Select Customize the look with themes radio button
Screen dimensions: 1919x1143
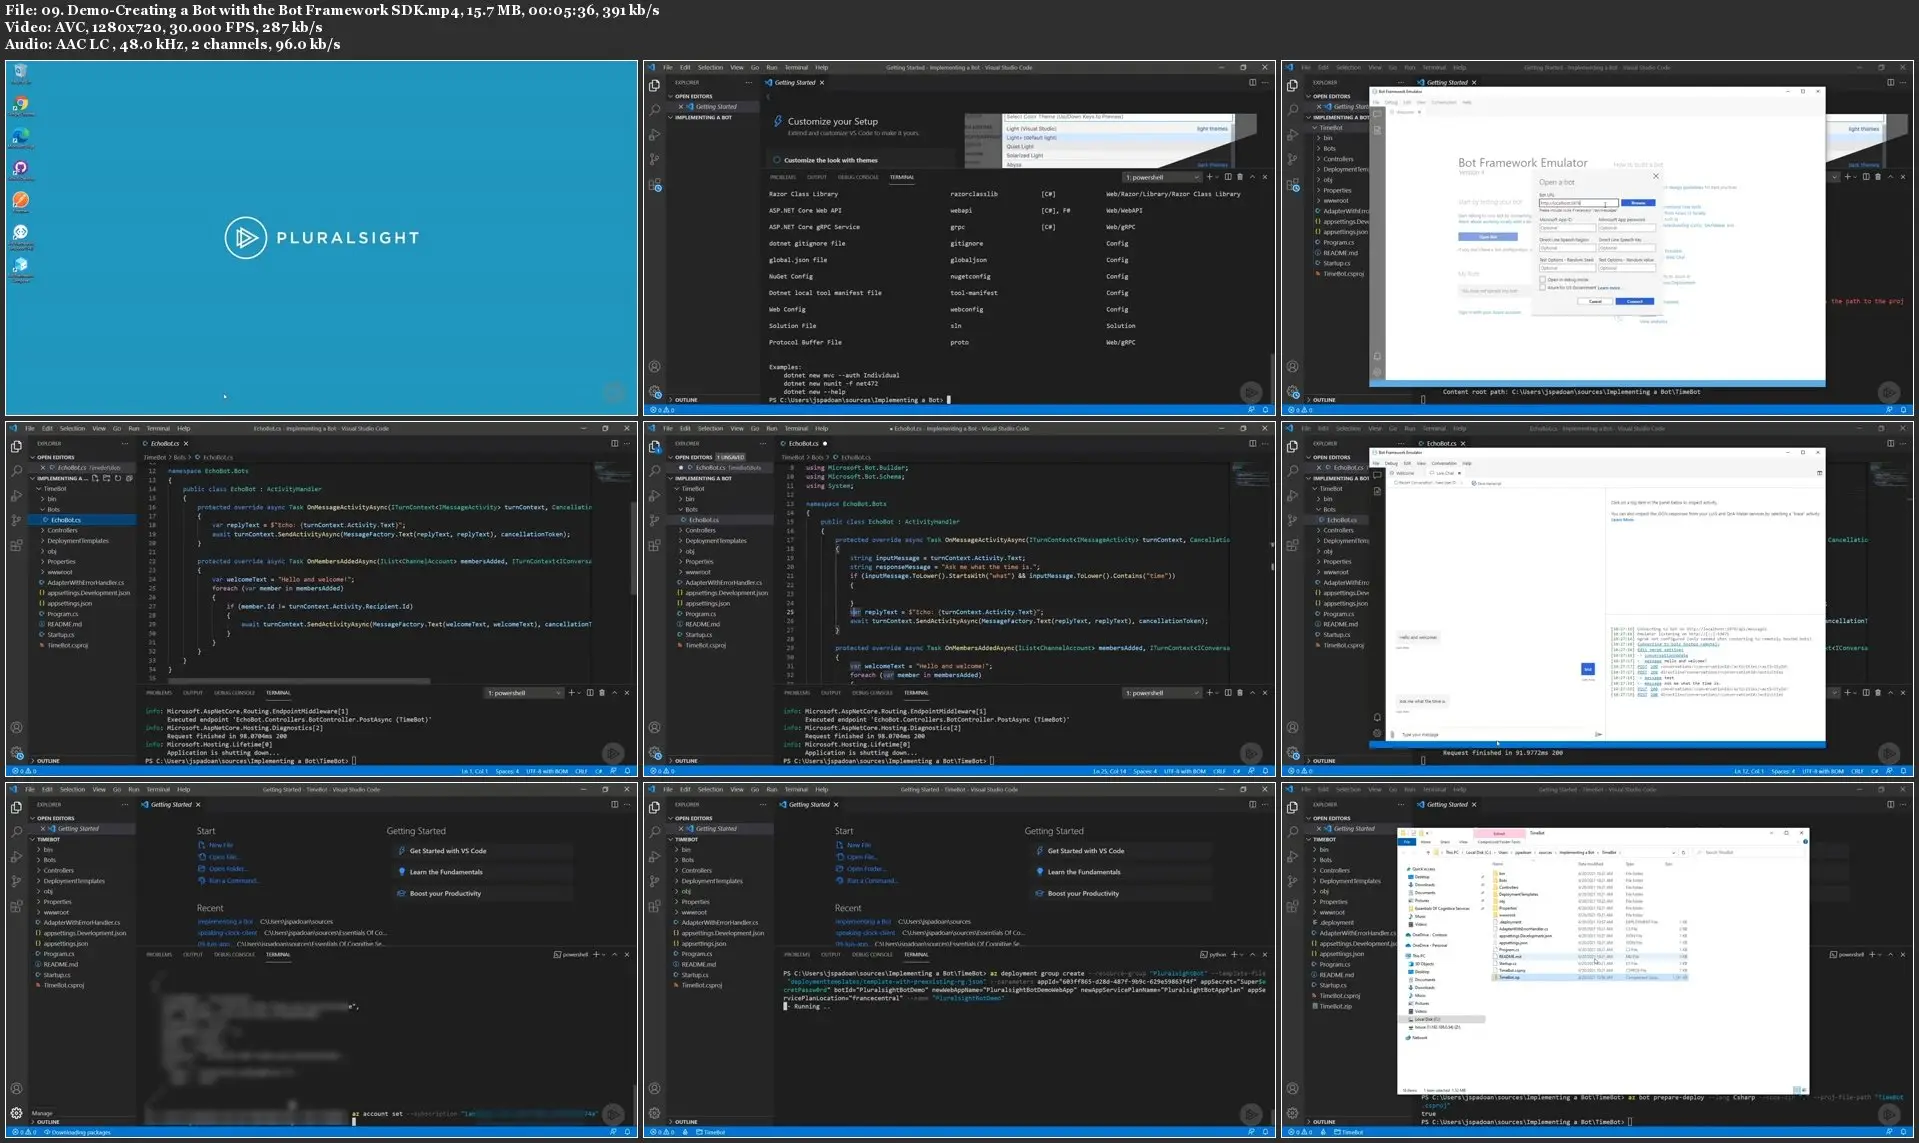[777, 160]
